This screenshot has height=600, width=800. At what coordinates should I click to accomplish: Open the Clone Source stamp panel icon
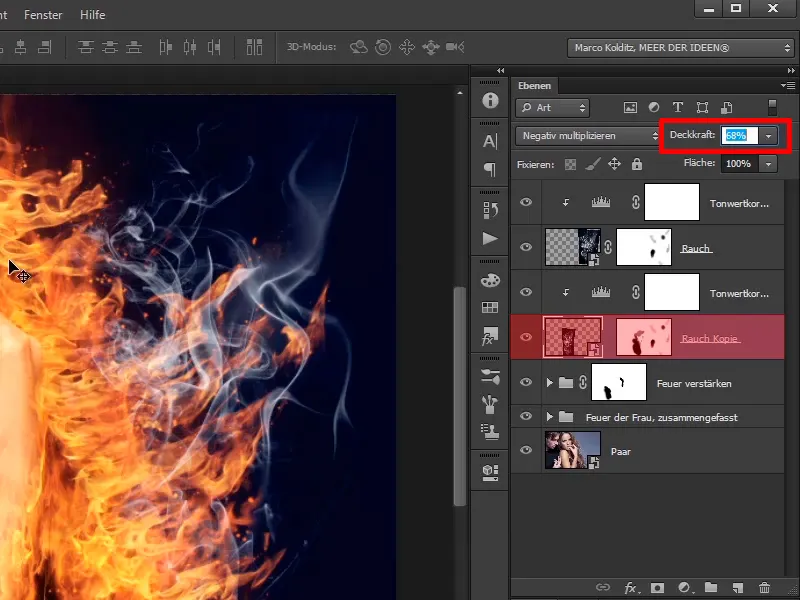[490, 432]
